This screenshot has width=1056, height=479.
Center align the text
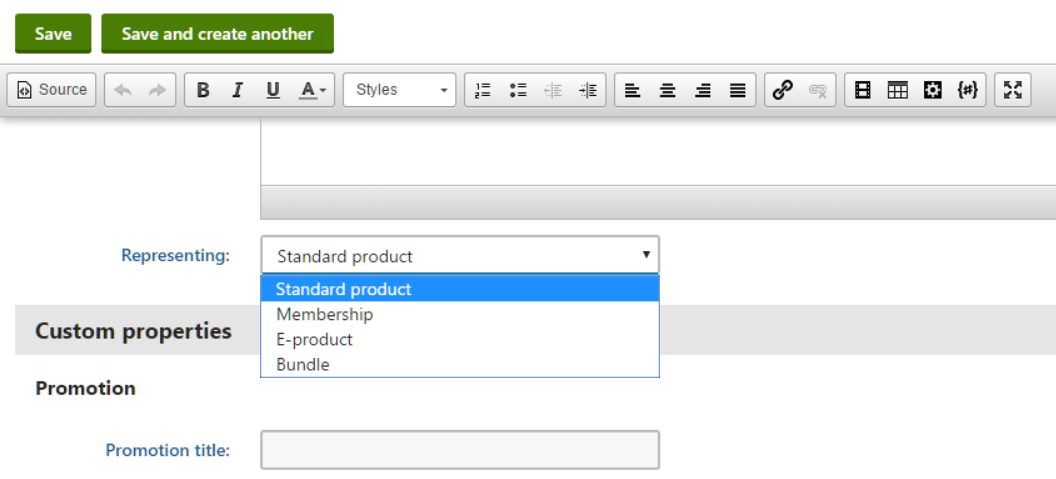[667, 90]
